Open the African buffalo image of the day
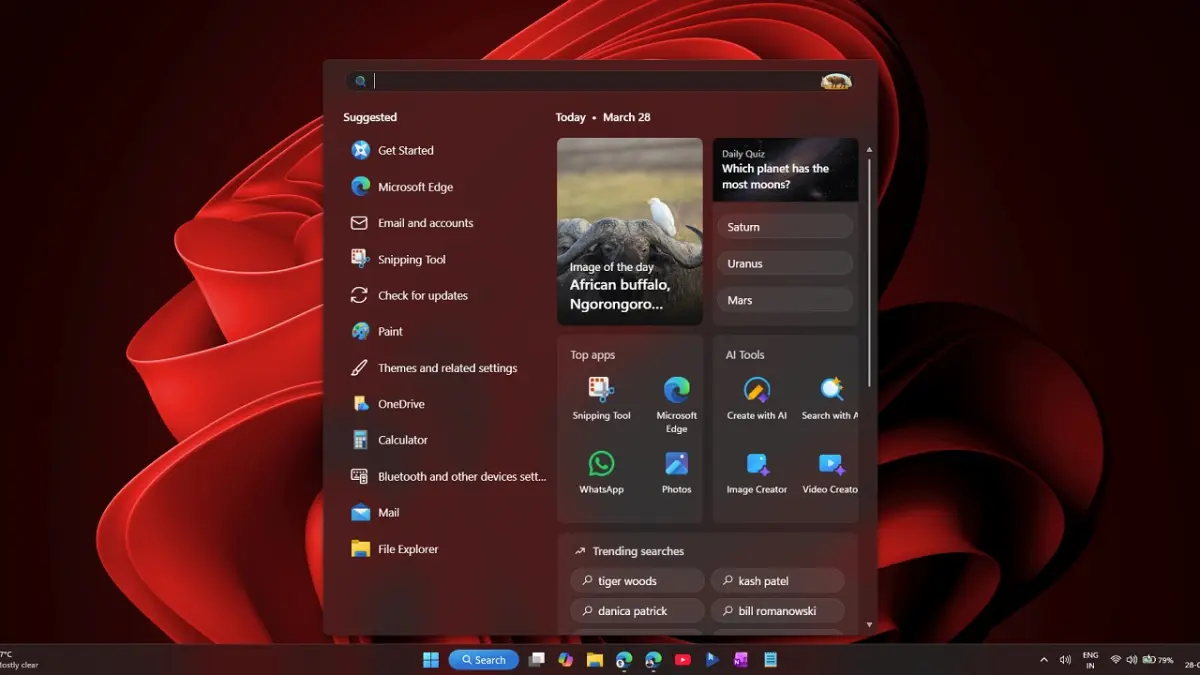Screen dimensions: 1200x675 pyautogui.click(x=629, y=231)
